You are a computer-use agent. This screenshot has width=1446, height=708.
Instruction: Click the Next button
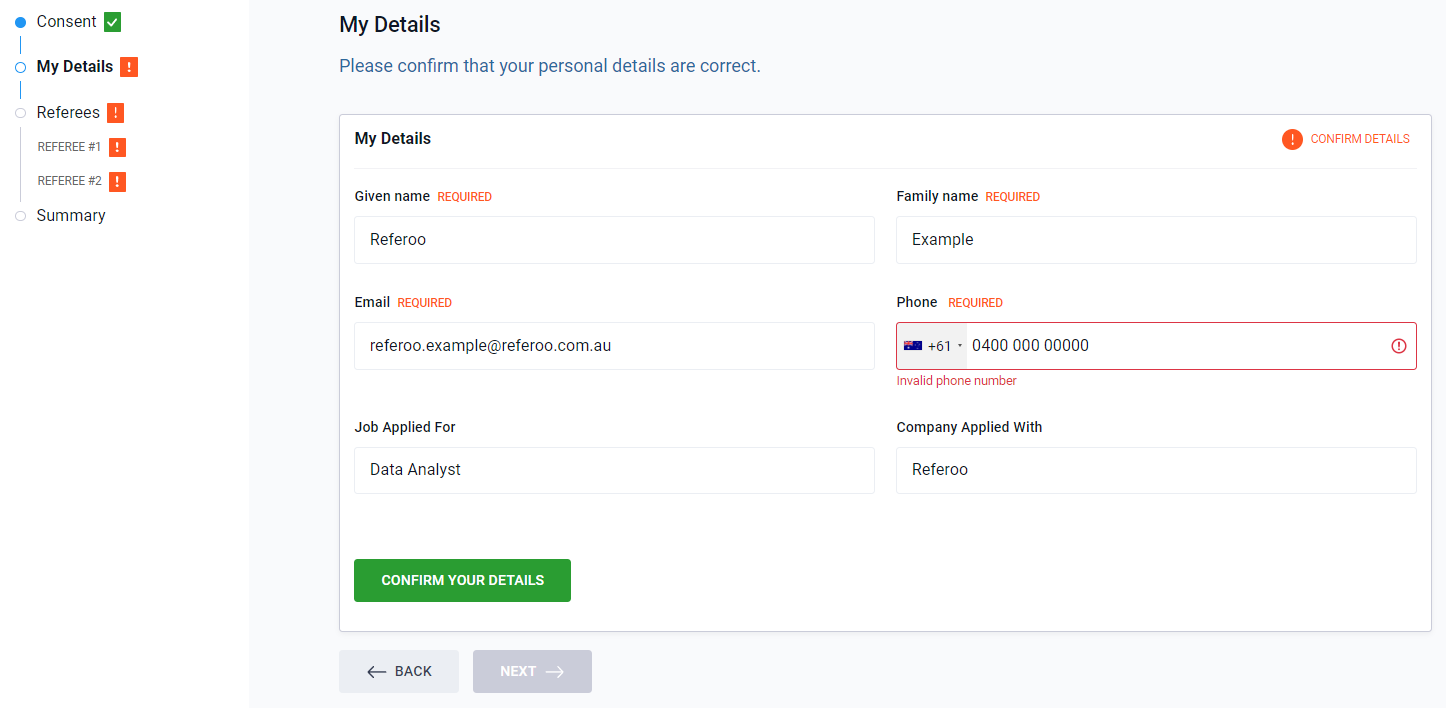coord(532,671)
